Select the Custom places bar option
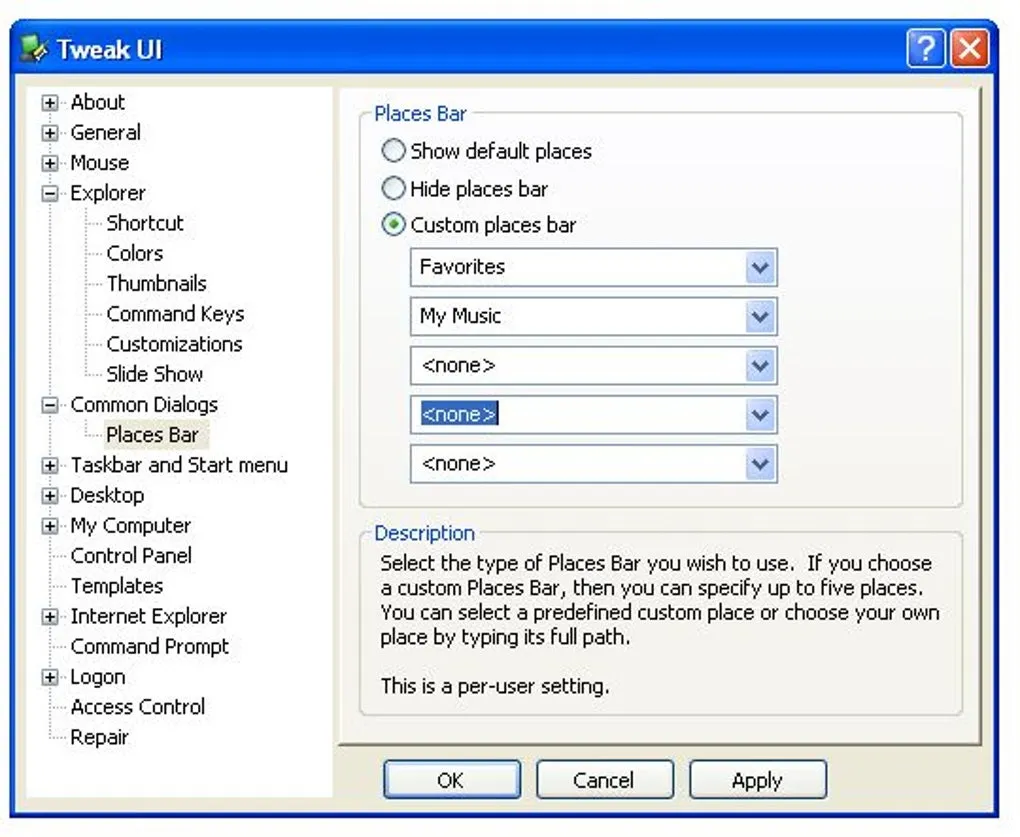 pos(393,224)
